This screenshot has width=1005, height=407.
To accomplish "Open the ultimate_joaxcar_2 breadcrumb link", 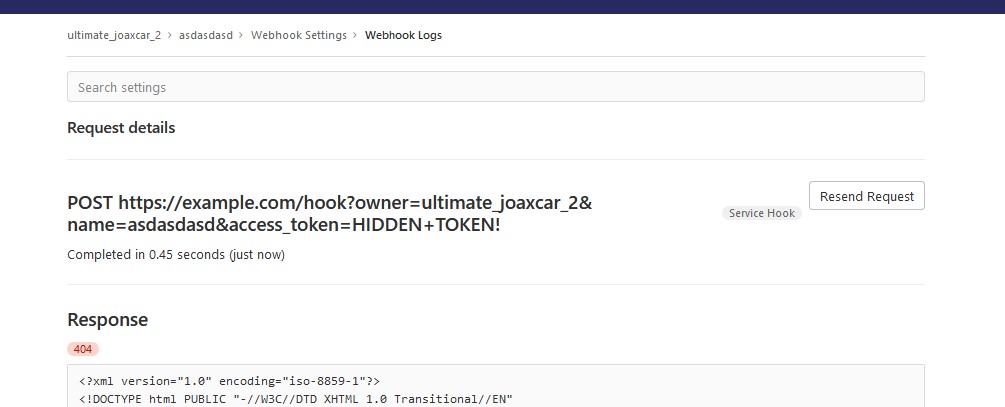I will (x=114, y=35).
